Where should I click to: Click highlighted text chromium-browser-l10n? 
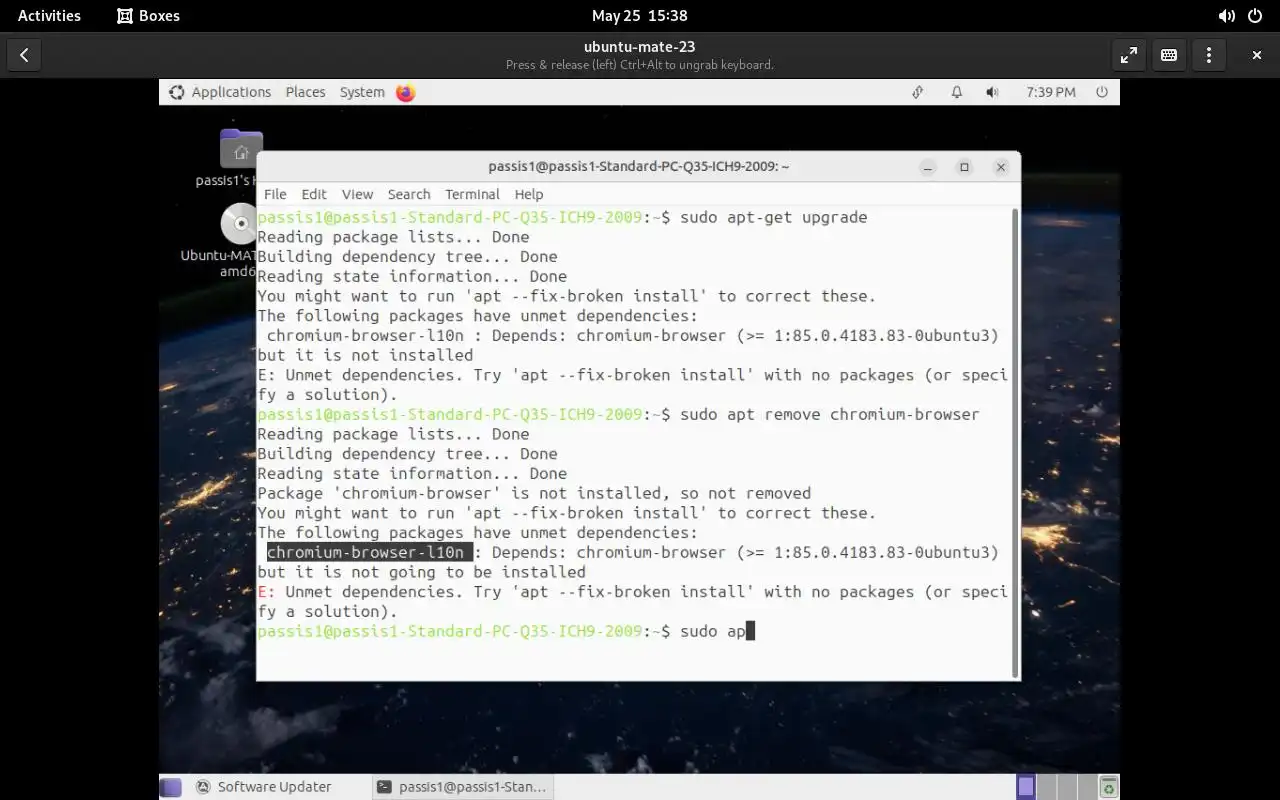tap(369, 552)
